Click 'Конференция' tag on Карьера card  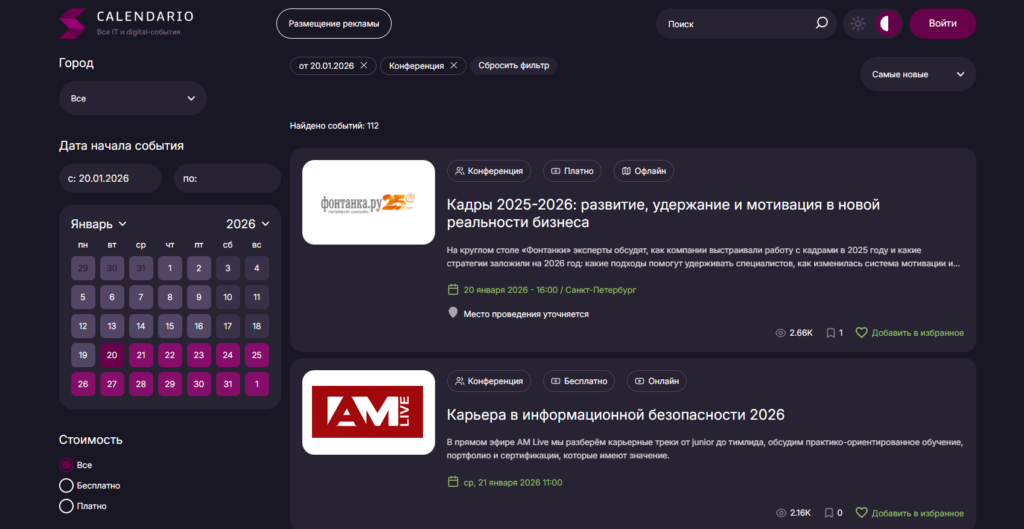489,381
